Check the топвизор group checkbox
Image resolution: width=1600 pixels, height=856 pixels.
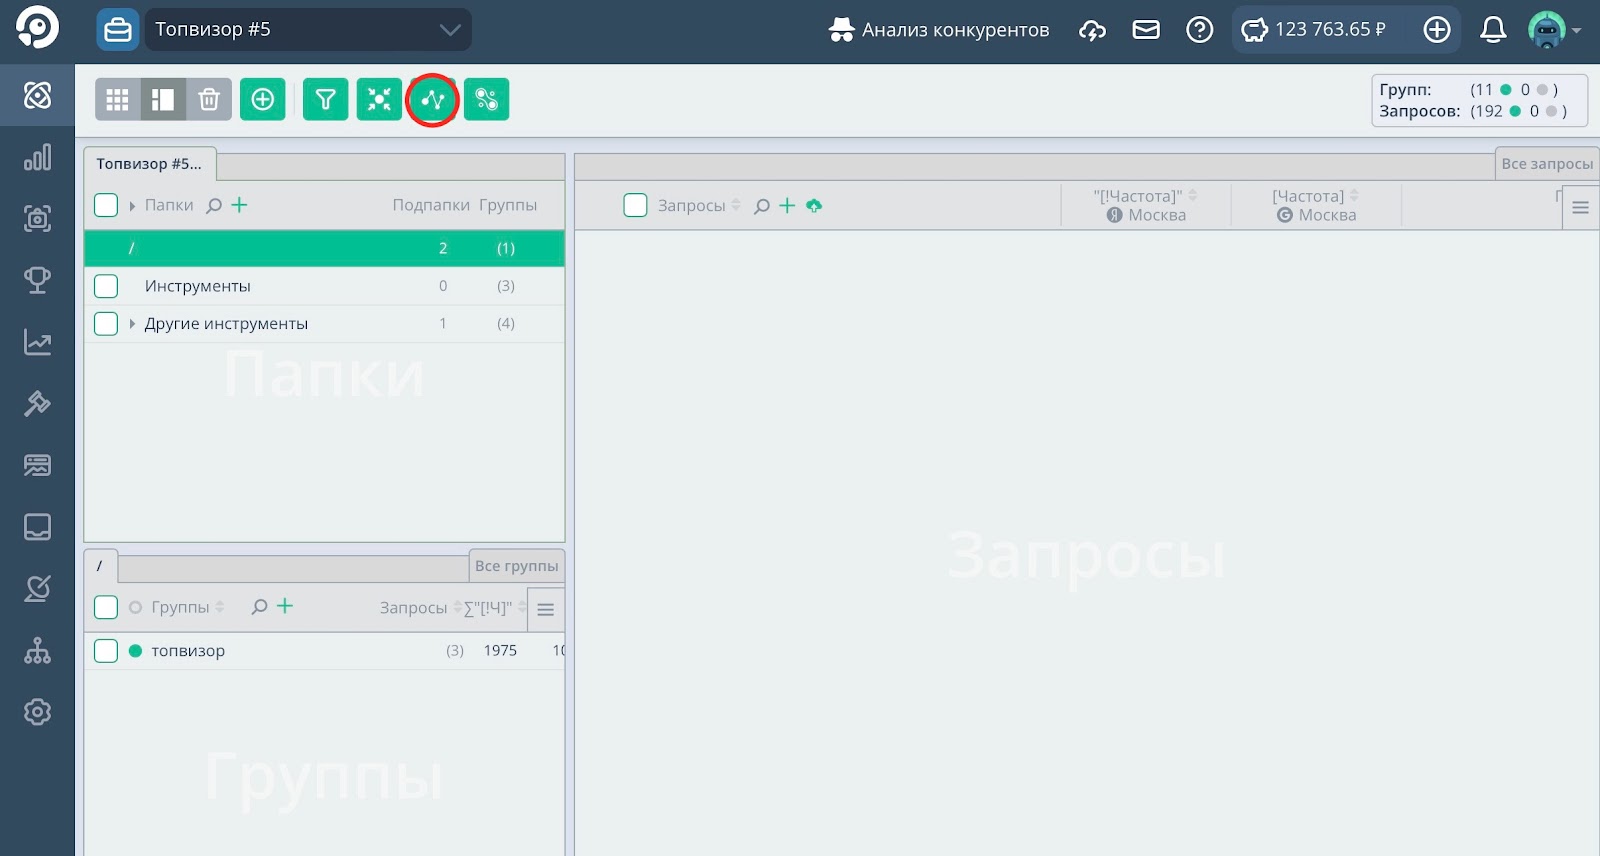pyautogui.click(x=106, y=651)
